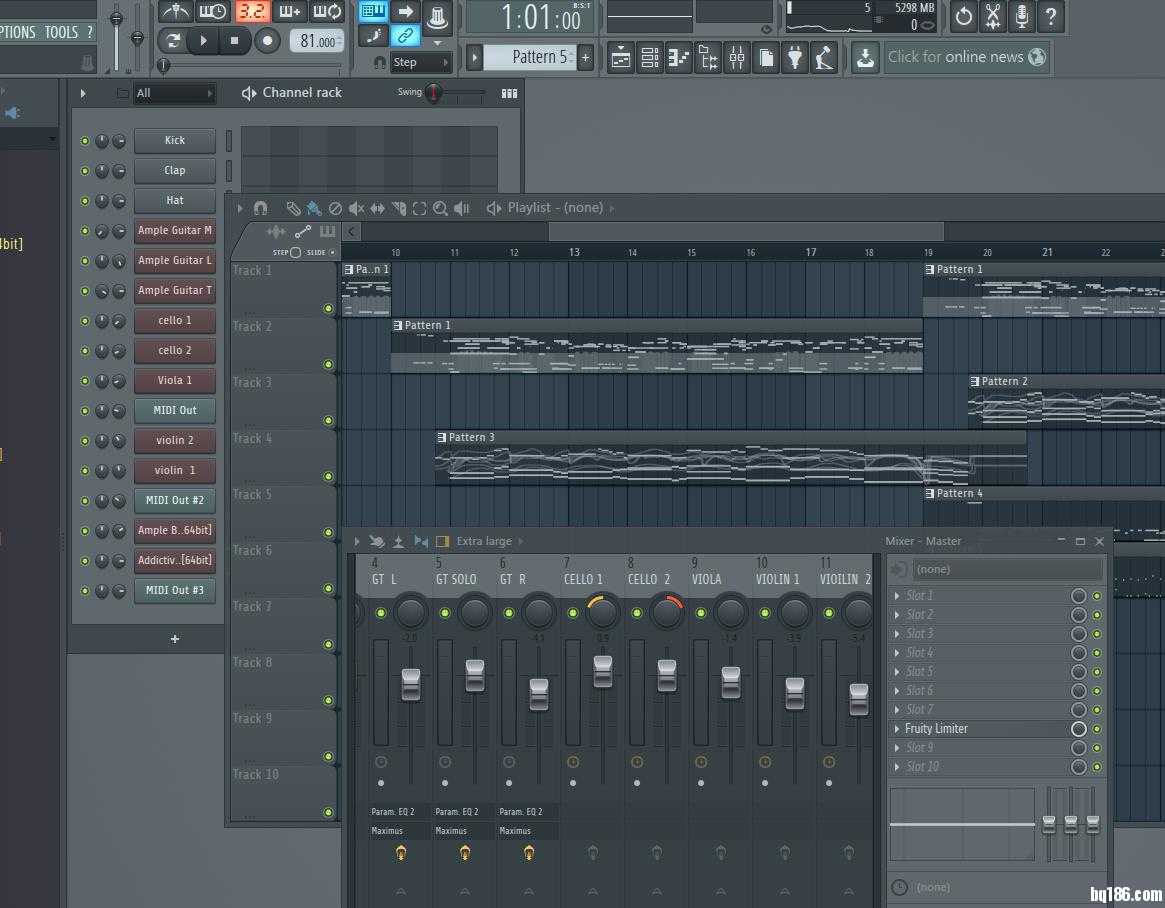Disable the Fruity Limiter effect slot LED

click(1097, 729)
